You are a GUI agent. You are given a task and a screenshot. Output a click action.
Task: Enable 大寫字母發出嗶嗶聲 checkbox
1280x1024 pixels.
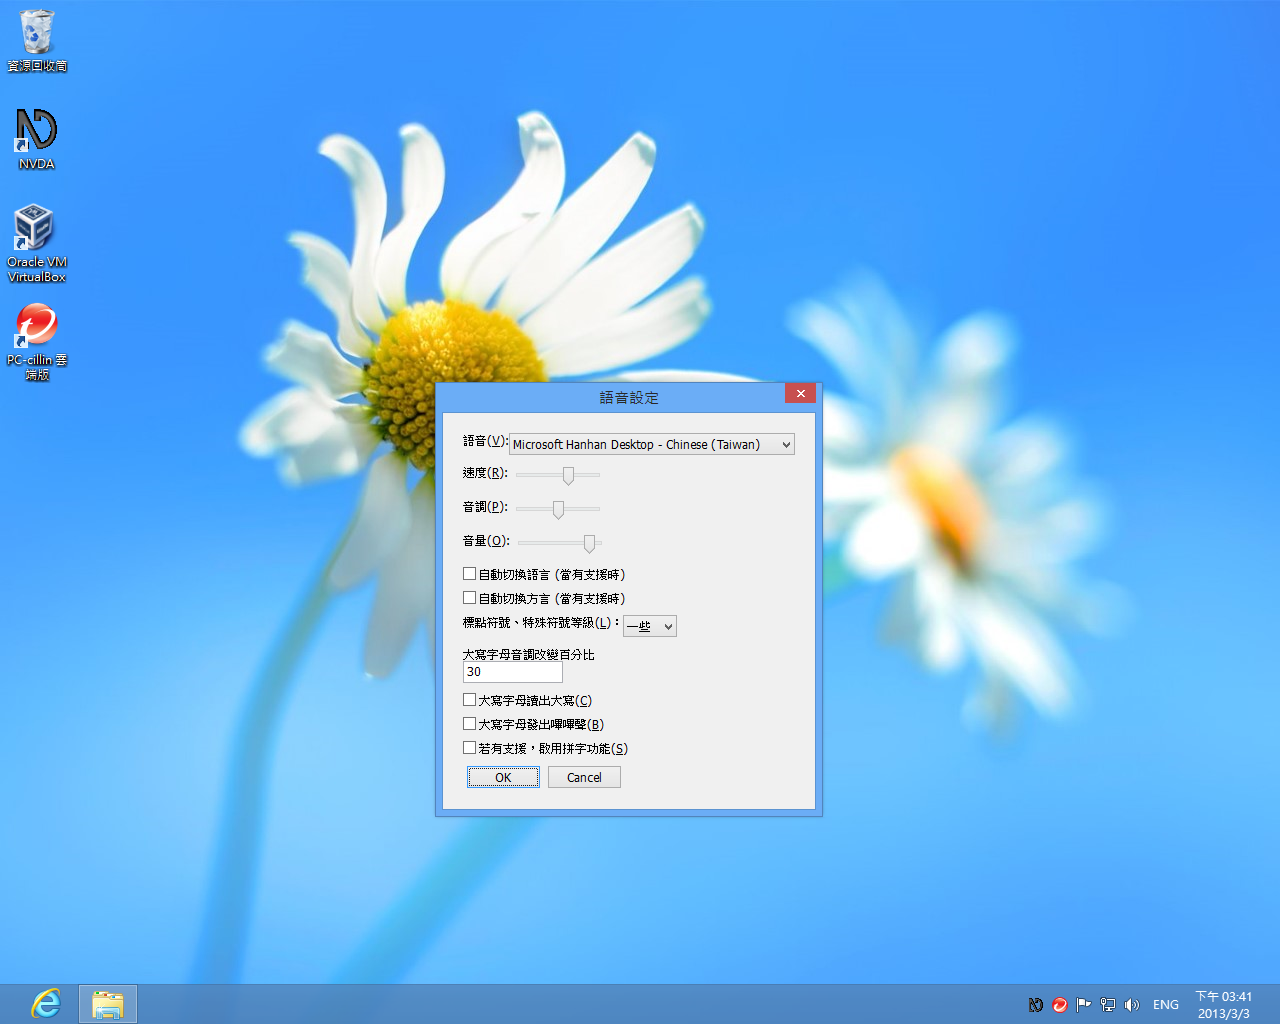(470, 724)
